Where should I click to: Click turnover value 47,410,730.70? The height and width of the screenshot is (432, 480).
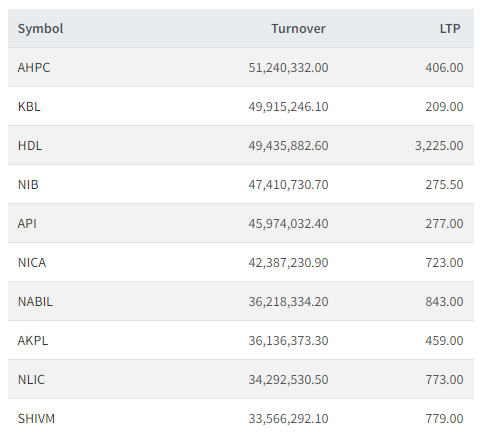click(288, 185)
